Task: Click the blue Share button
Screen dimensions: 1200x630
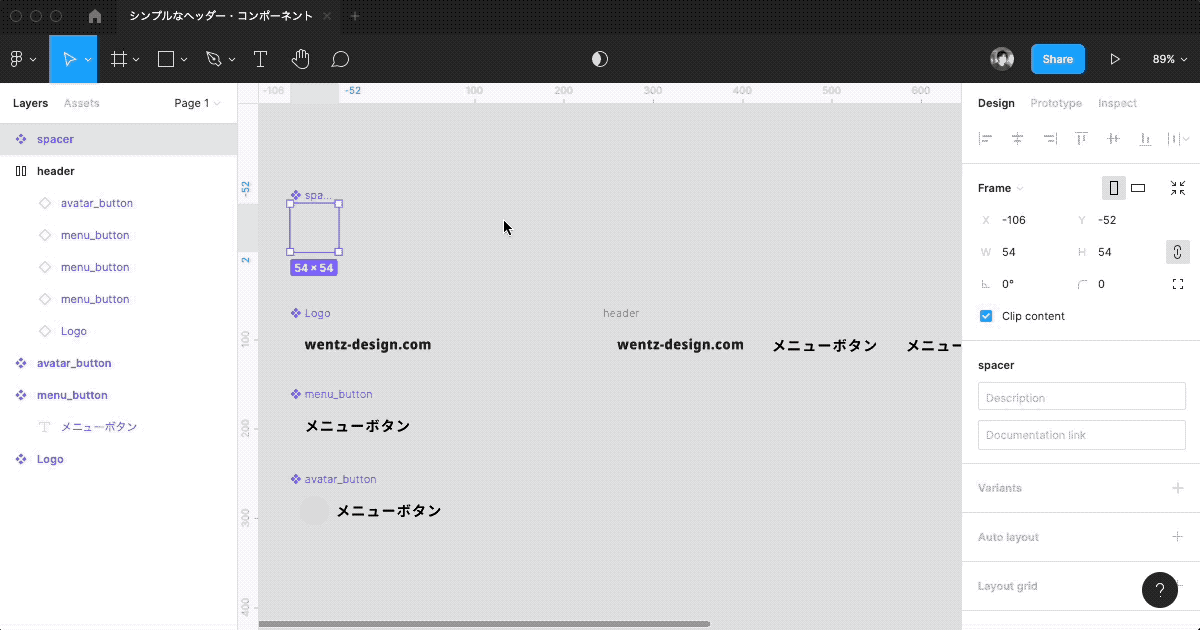Action: click(x=1057, y=59)
